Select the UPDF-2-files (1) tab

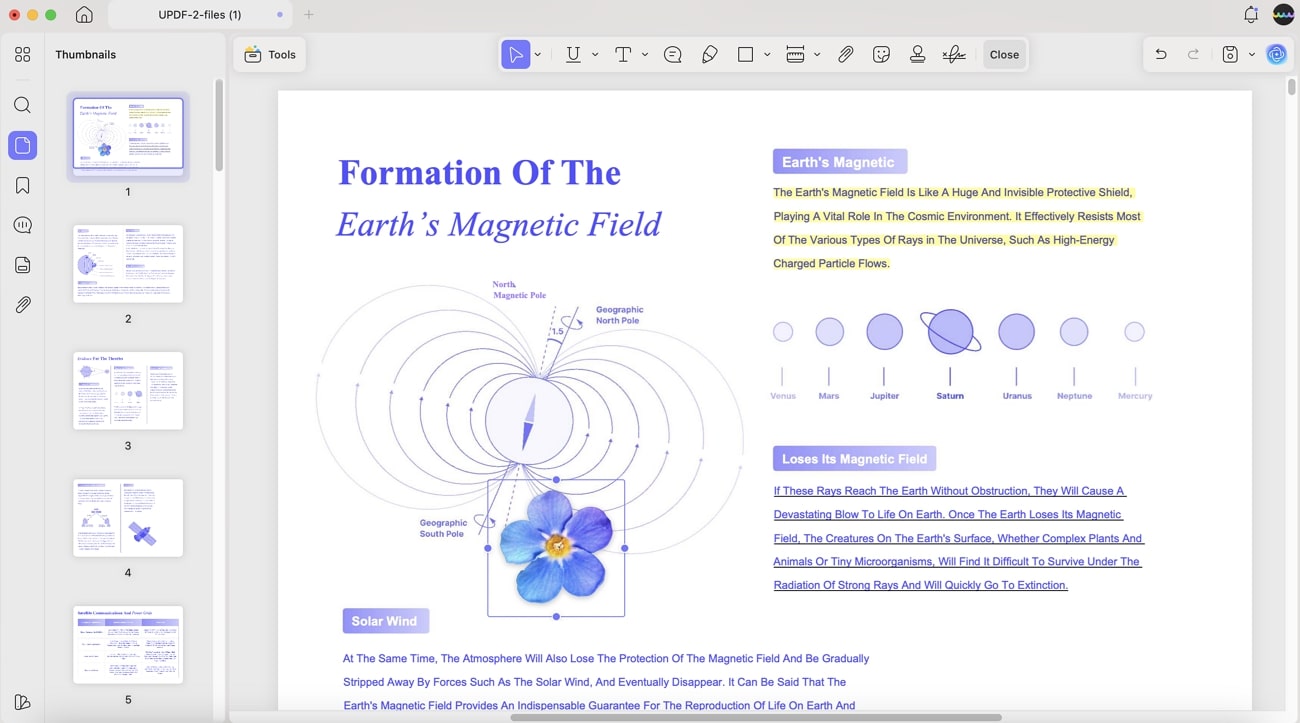coord(200,15)
